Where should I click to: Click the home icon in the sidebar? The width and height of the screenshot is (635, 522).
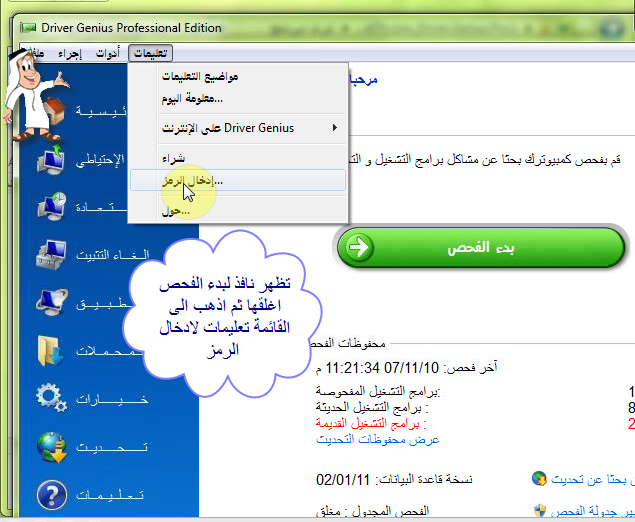tap(53, 110)
